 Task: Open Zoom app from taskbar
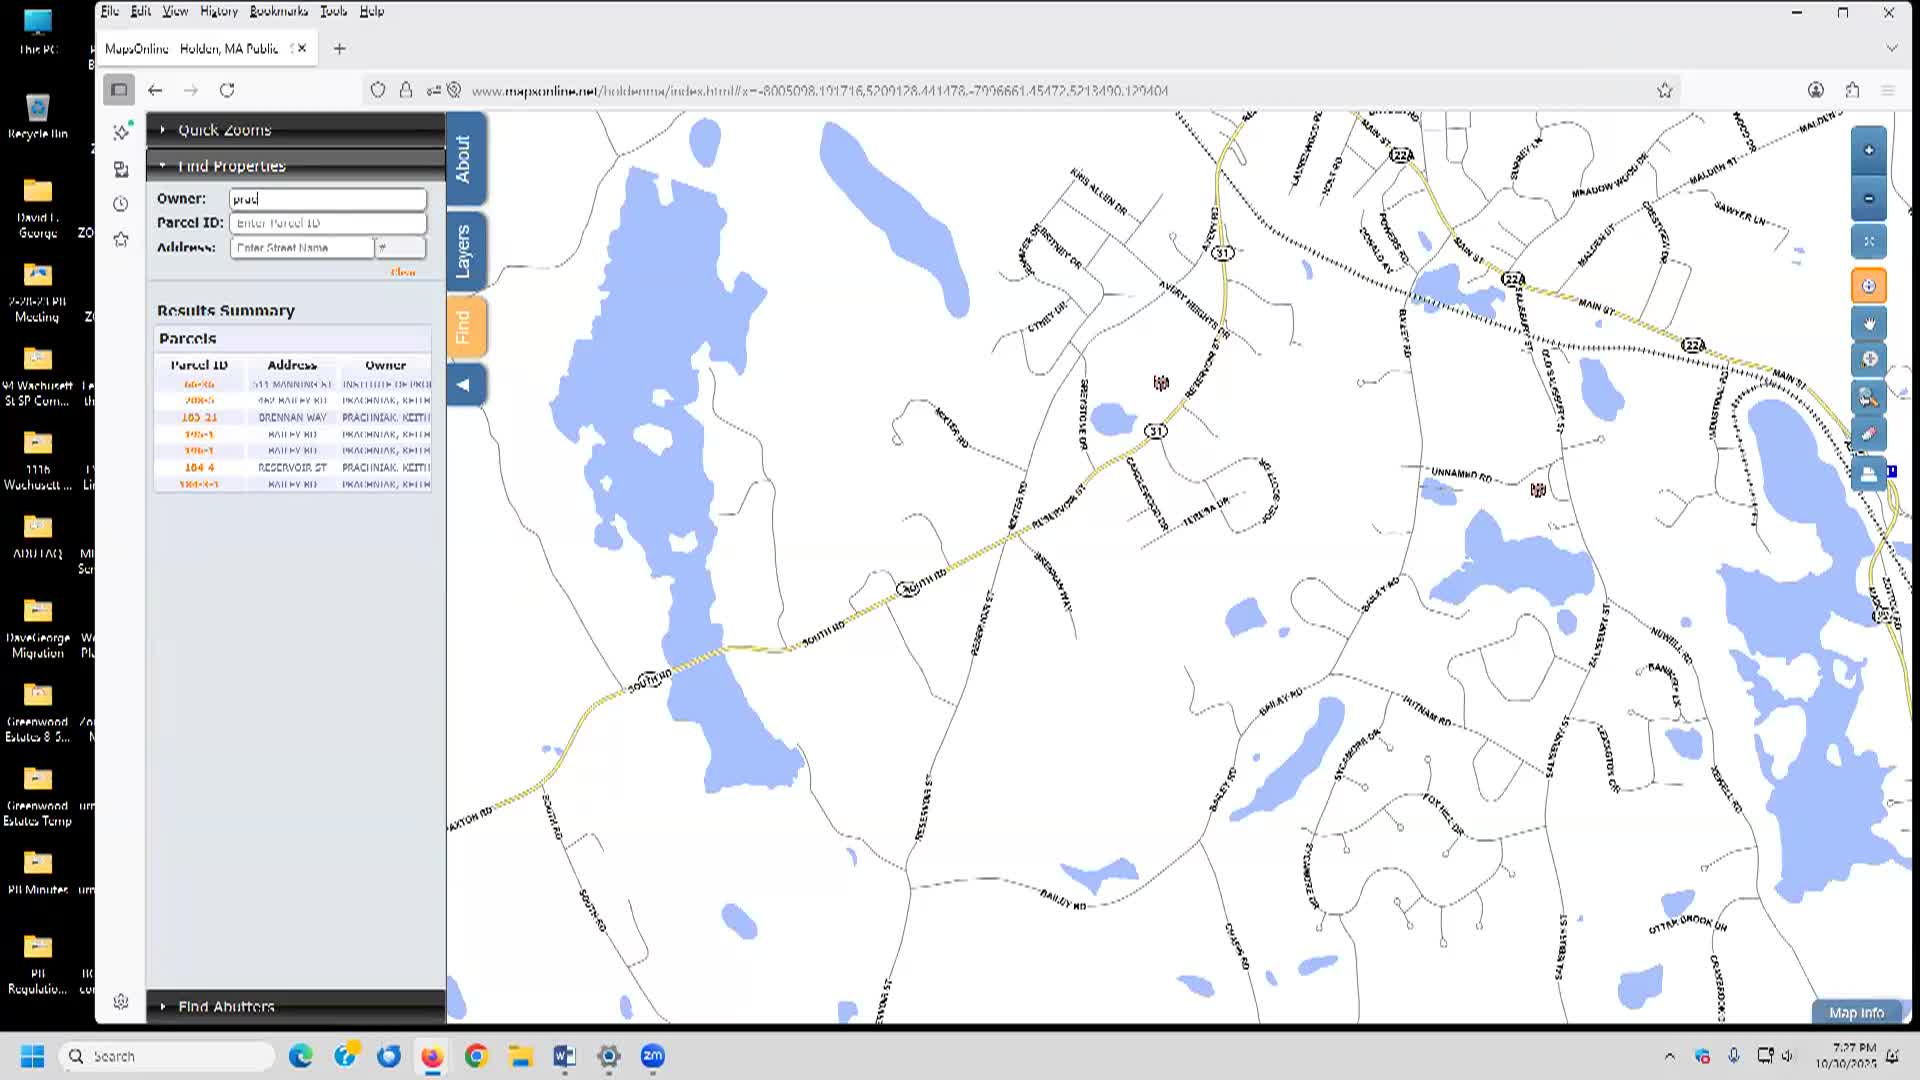652,1056
